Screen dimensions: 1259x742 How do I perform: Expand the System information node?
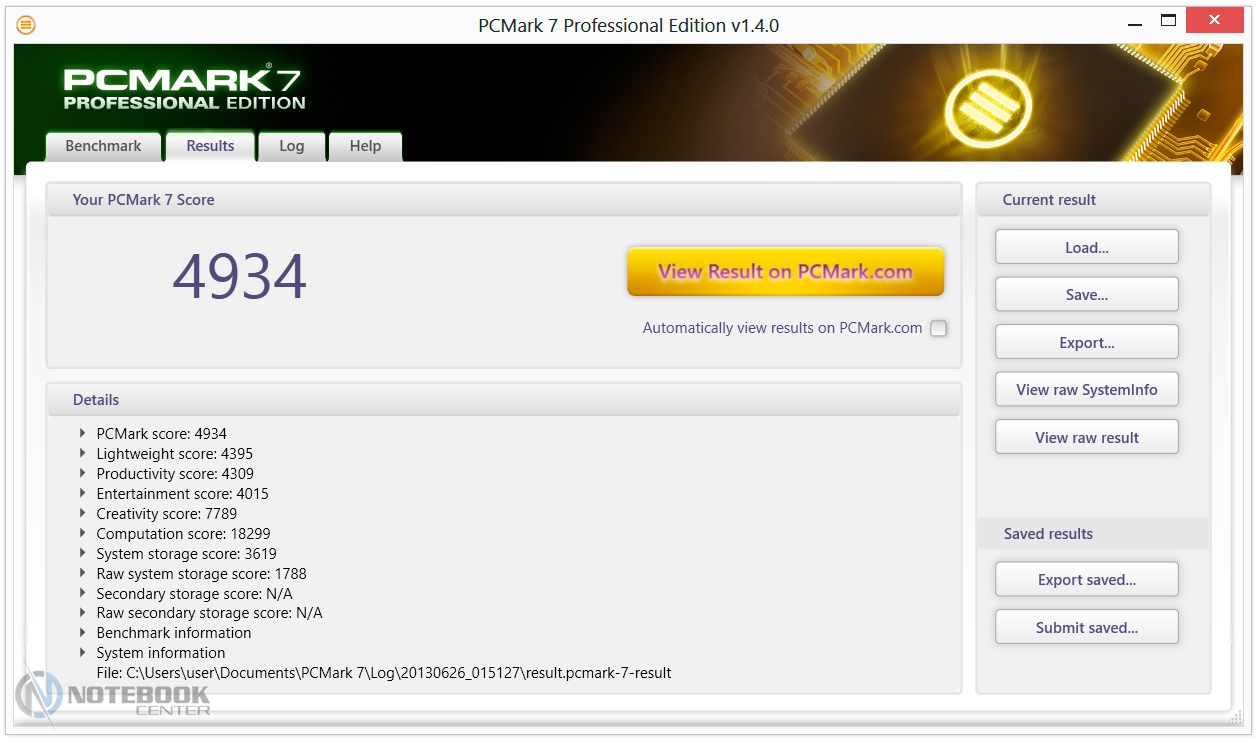point(82,653)
